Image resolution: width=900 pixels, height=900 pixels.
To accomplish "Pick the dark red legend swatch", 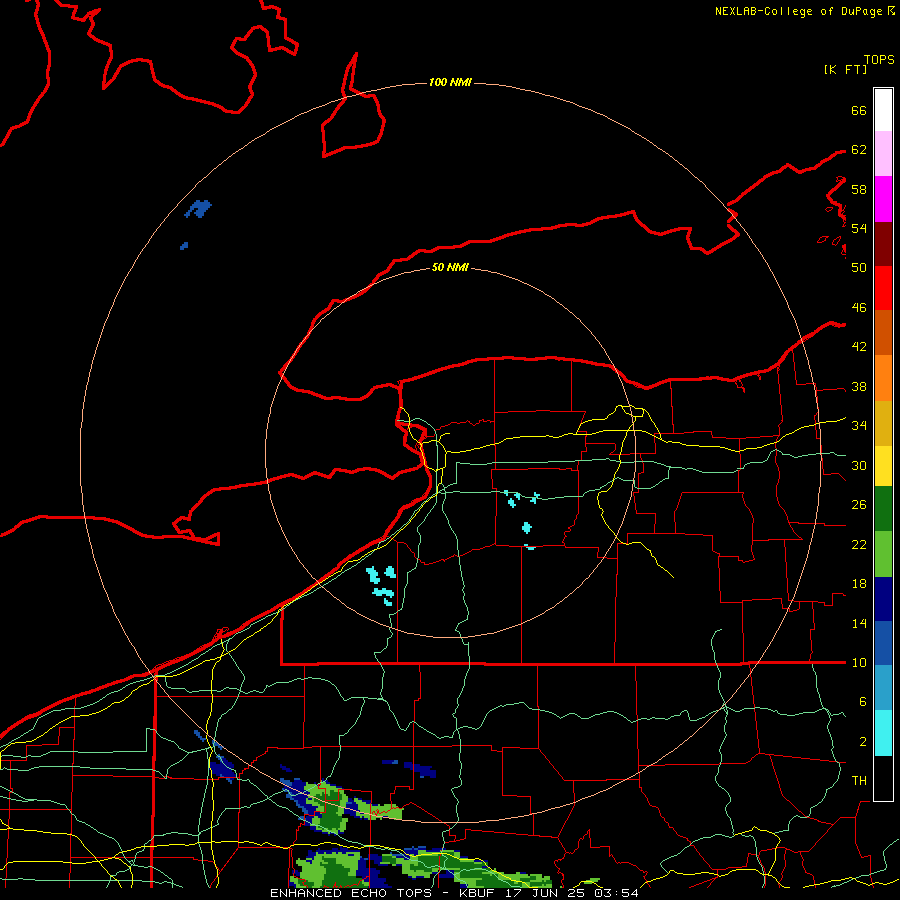I will tap(883, 244).
